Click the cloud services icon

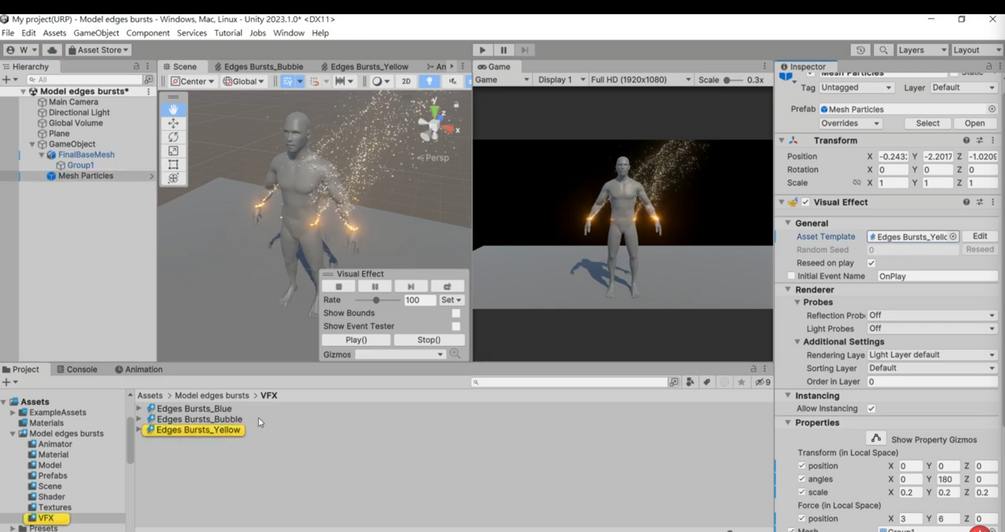pyautogui.click(x=53, y=50)
